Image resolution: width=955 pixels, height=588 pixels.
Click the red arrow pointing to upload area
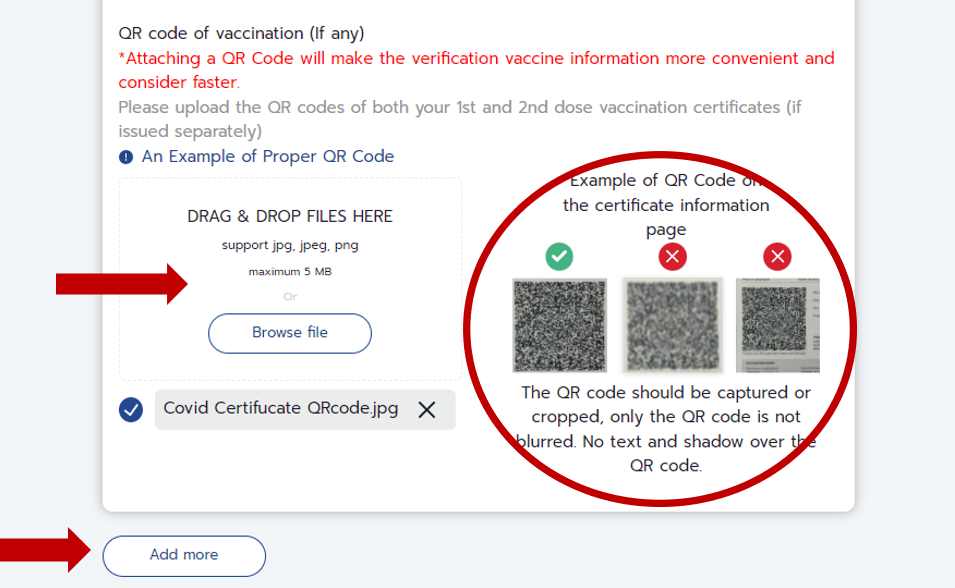coord(122,284)
